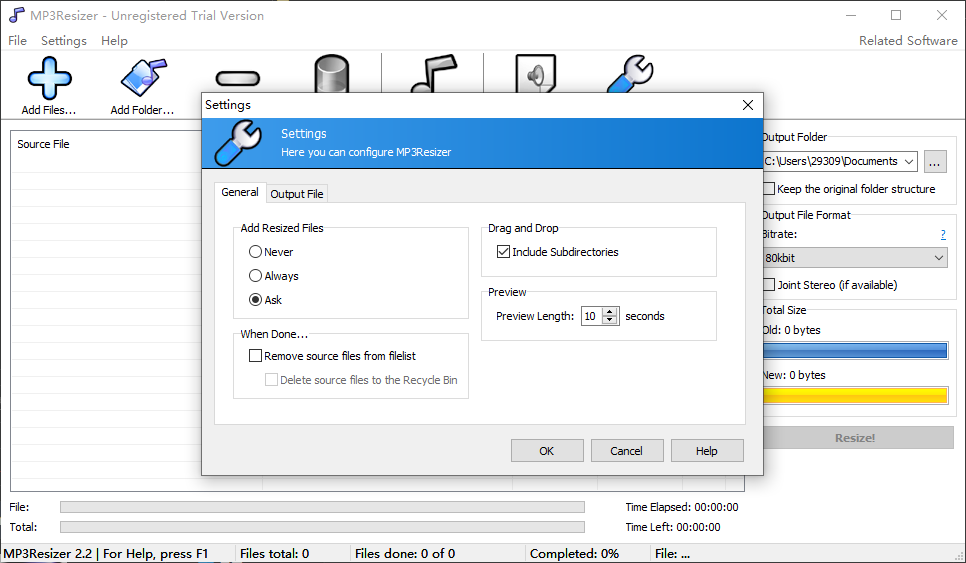Enable Joint Stereo (if available) checkbox
966x563 pixels.
(x=769, y=285)
